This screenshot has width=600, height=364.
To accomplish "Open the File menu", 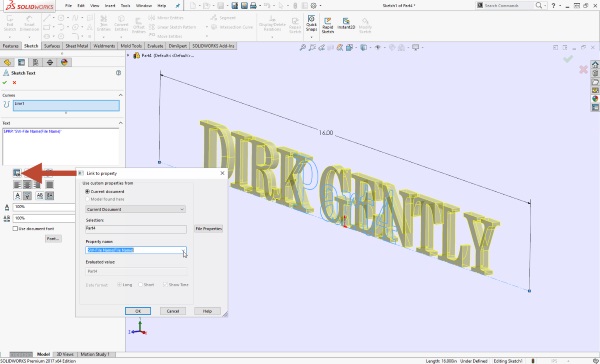I will pyautogui.click(x=68, y=6).
